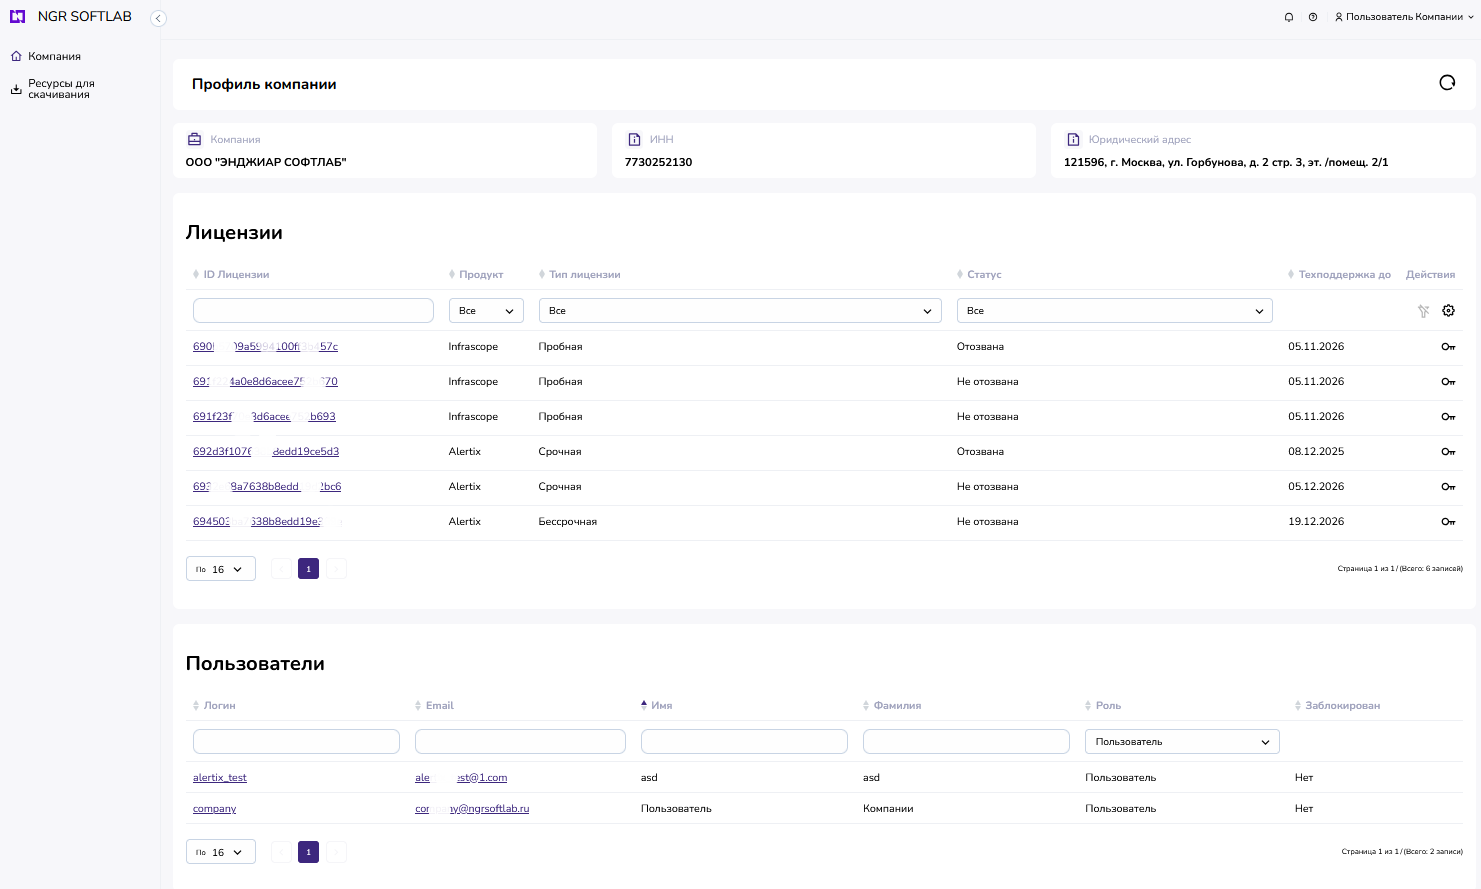Viewport: 1481px width, 889px height.
Task: Clear license table filters via funnel icon
Action: point(1423,311)
